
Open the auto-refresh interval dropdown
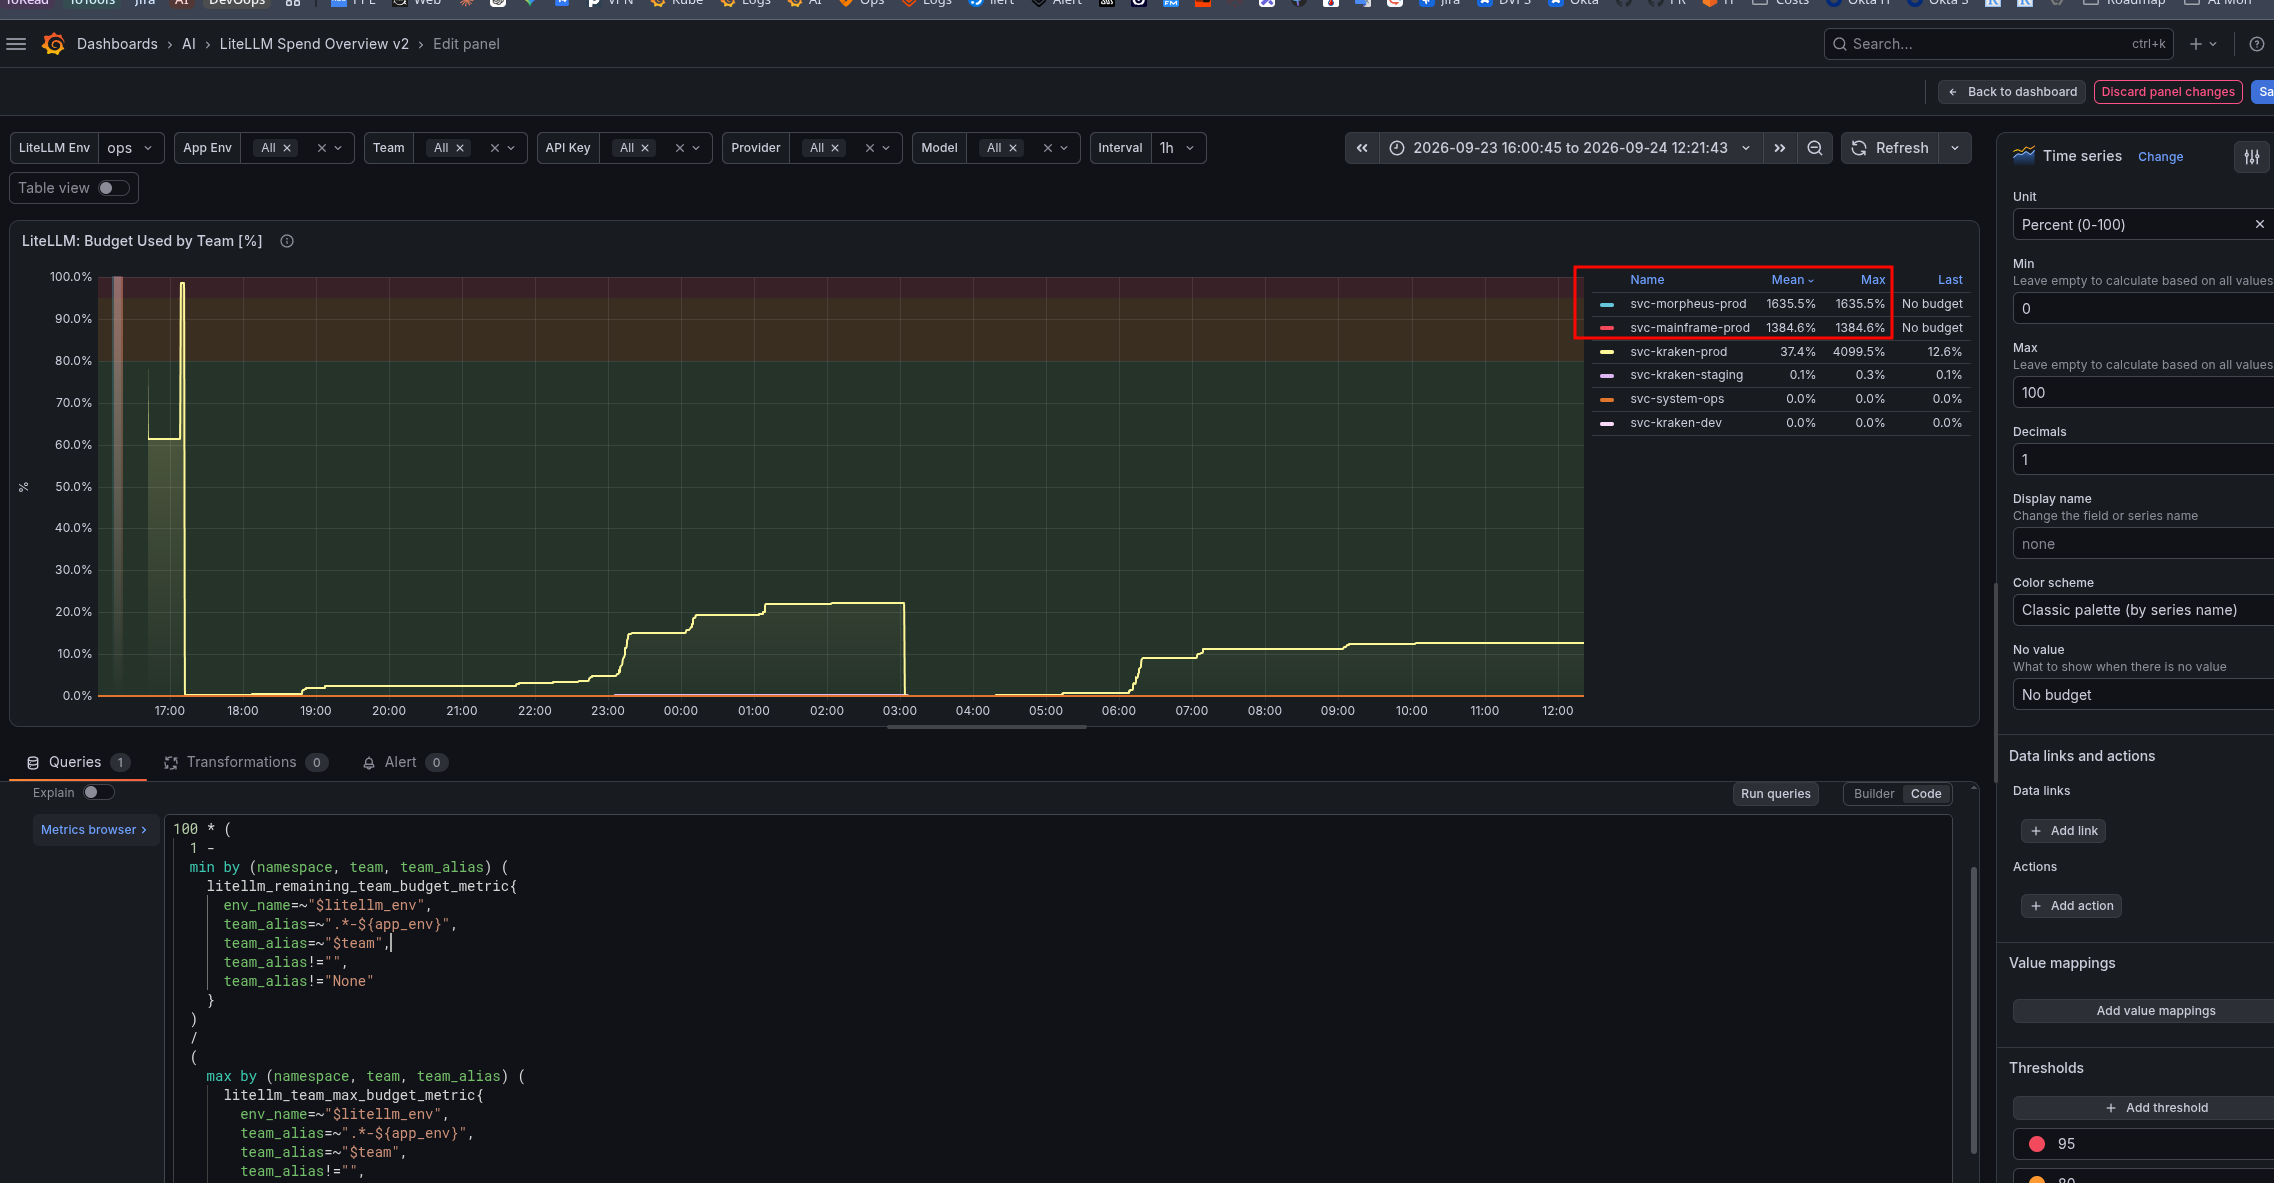point(1955,148)
